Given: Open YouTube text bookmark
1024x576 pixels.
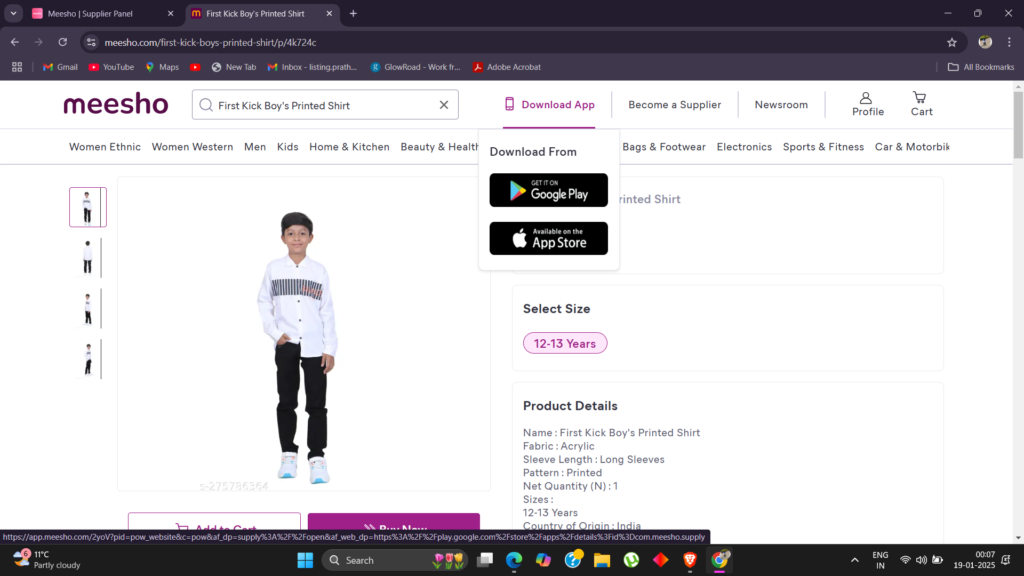Looking at the screenshot, I should [x=111, y=67].
